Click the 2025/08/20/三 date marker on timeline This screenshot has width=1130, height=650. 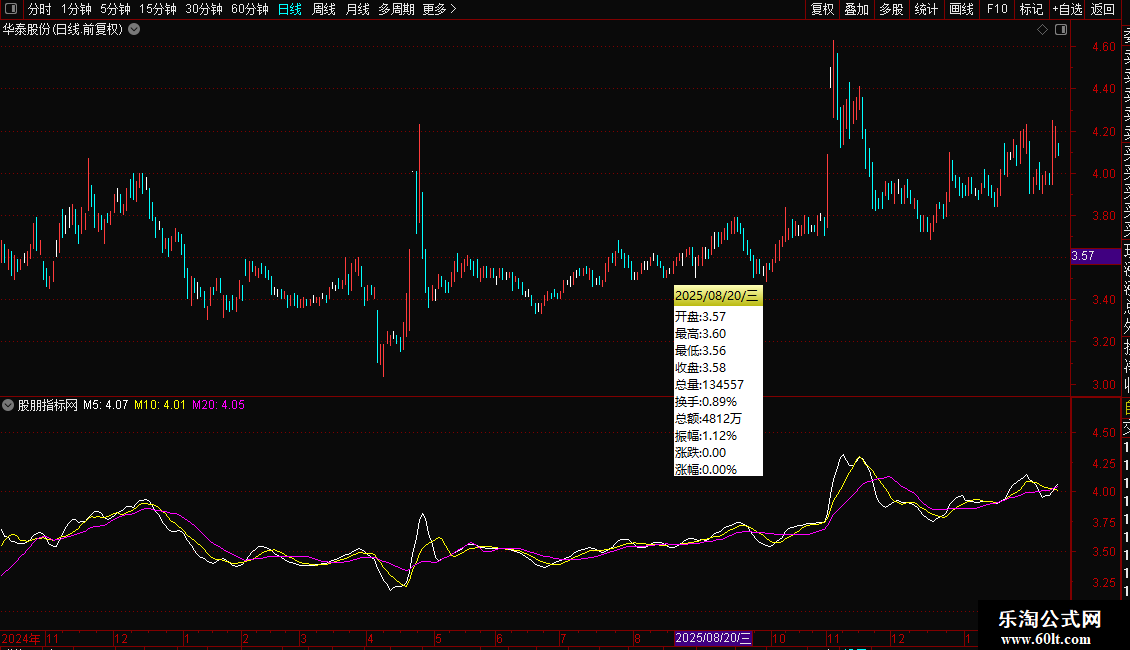713,638
